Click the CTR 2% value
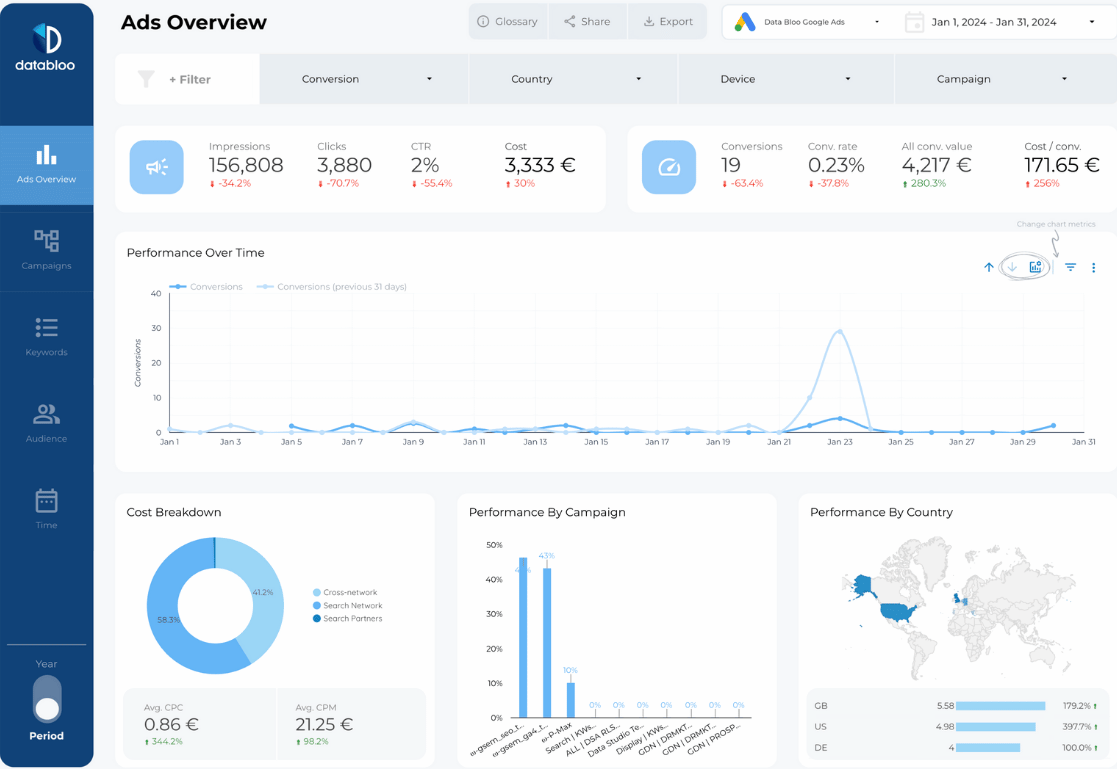This screenshot has width=1117, height=769. click(425, 165)
